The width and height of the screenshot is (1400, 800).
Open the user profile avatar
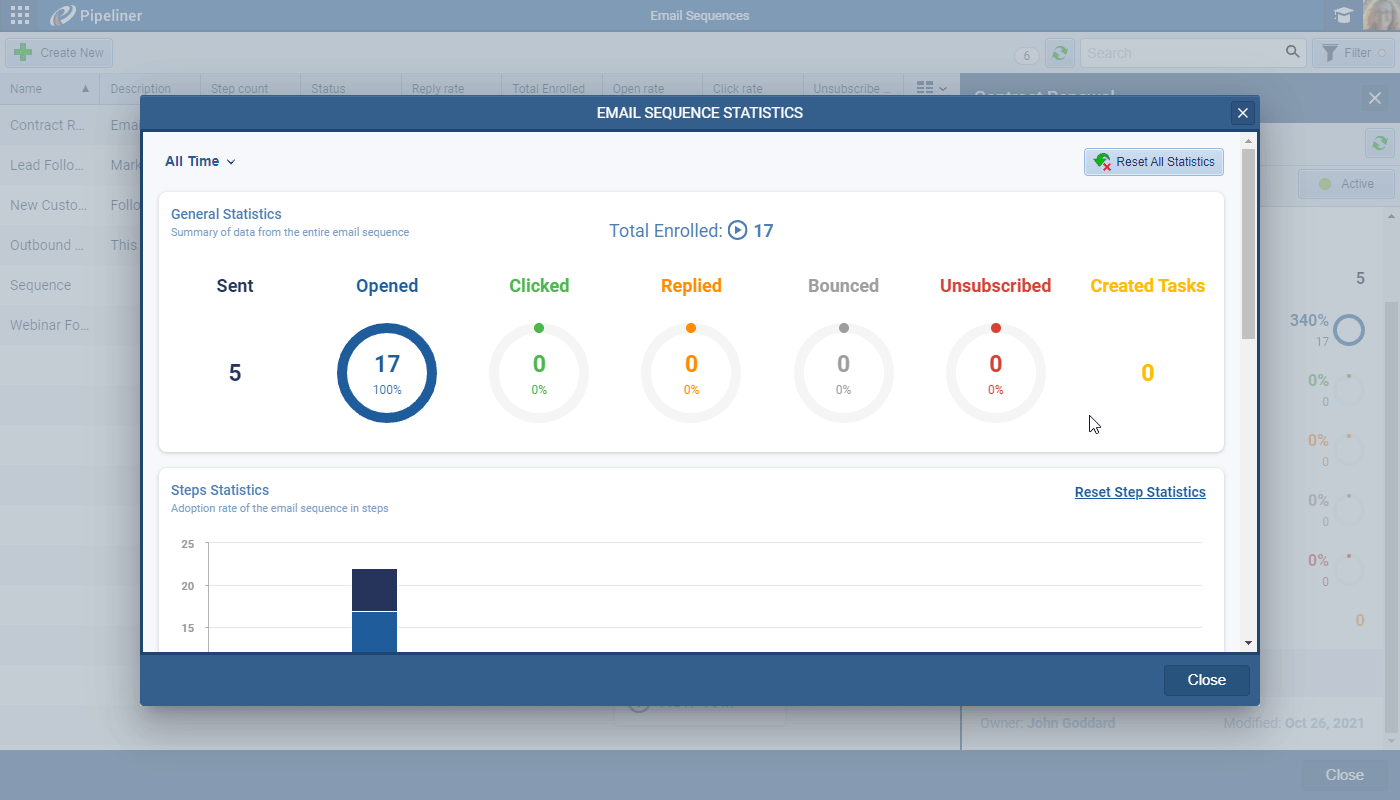[x=1380, y=15]
